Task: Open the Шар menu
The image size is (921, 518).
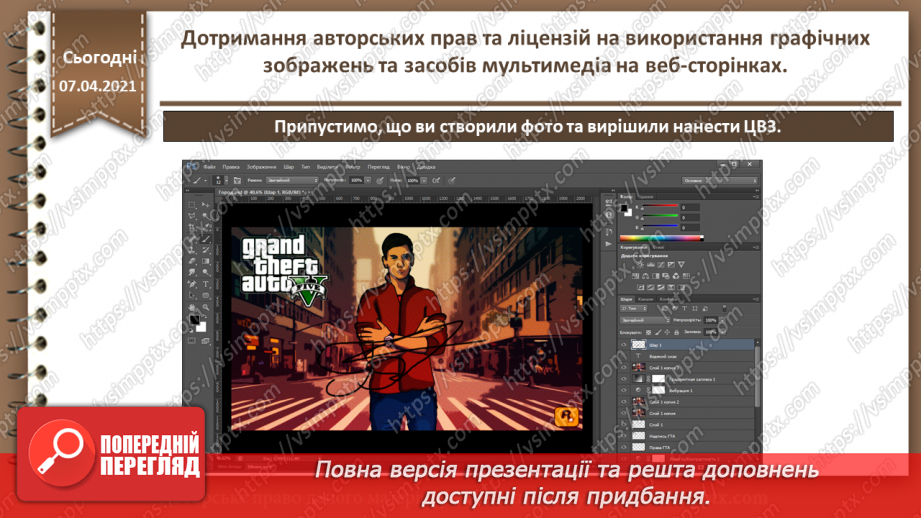Action: point(288,167)
